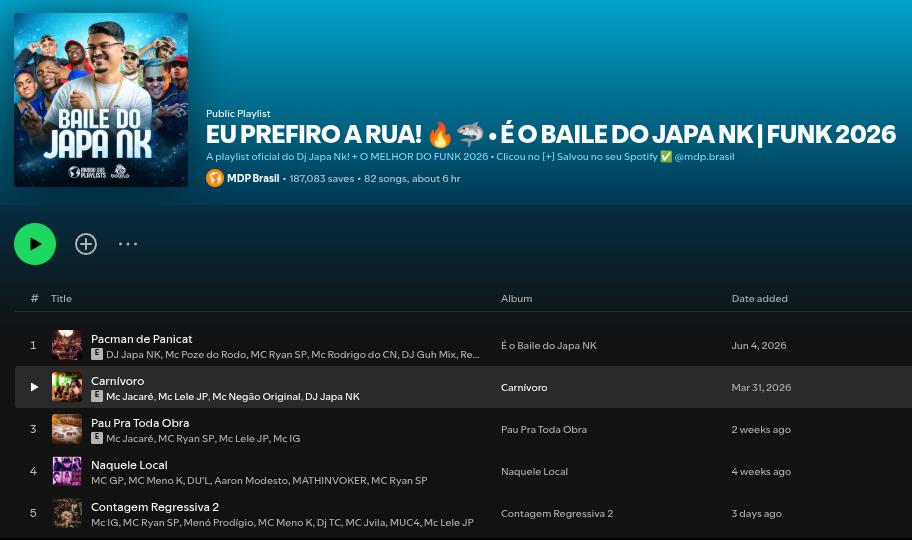Click track number 3 for Pau Pra Toda Obra

(x=33, y=429)
